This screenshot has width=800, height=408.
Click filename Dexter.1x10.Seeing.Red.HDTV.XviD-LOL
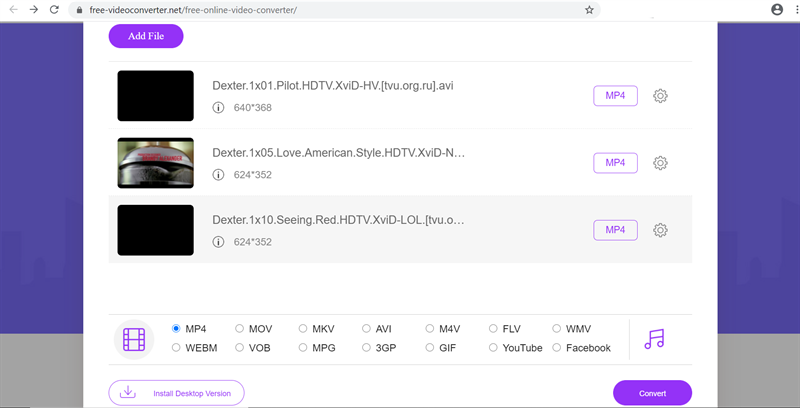[339, 220]
